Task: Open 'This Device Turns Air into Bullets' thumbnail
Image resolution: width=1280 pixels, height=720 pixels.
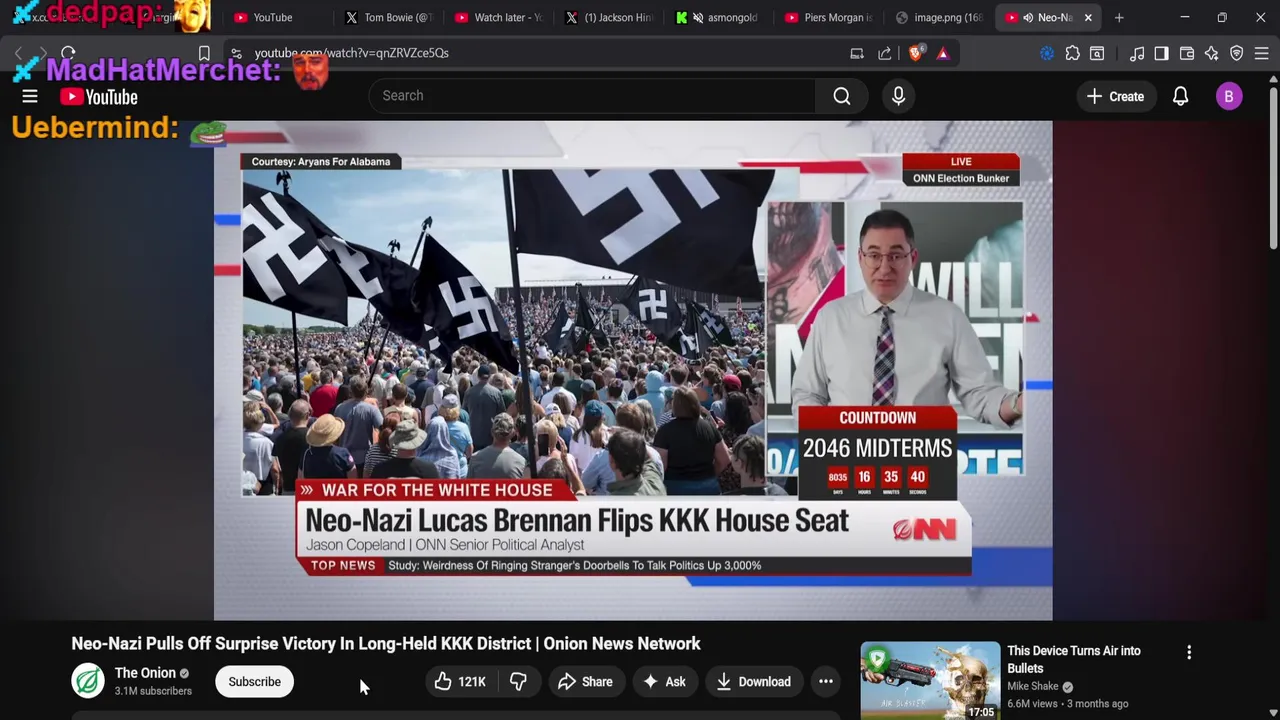Action: tap(930, 681)
